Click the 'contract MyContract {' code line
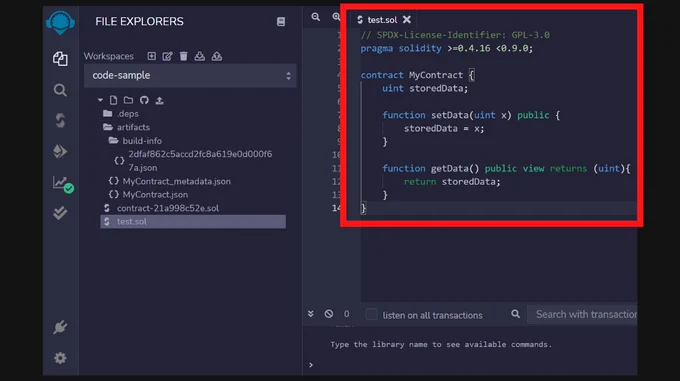The image size is (680, 381). pyautogui.click(x=418, y=75)
